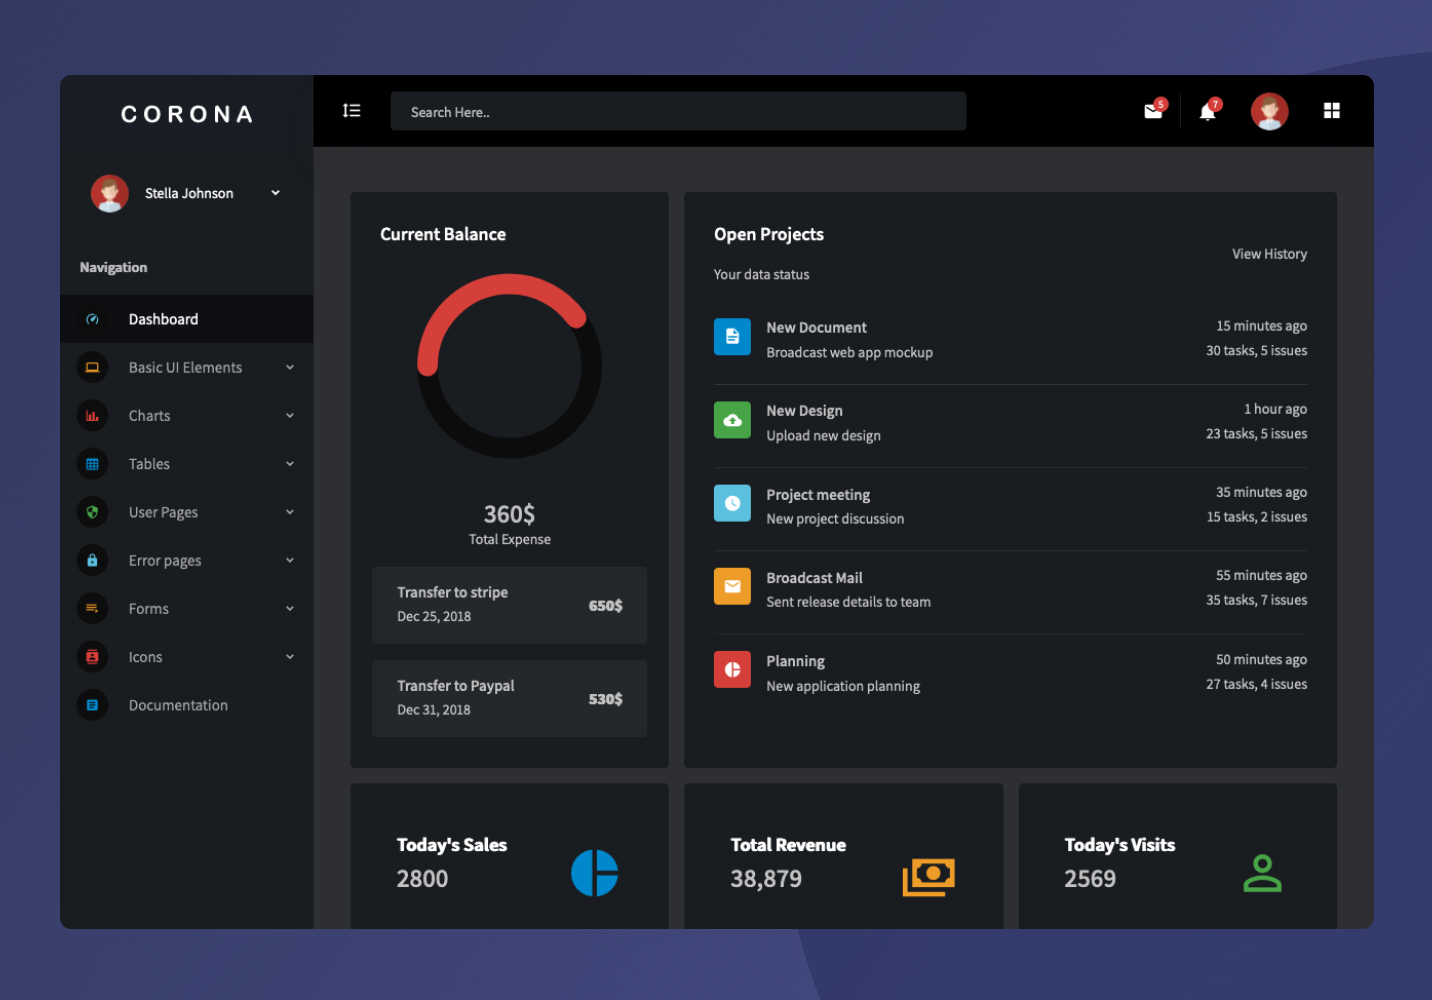This screenshot has width=1432, height=1000.
Task: Select Tables in the sidebar
Action: [187, 464]
